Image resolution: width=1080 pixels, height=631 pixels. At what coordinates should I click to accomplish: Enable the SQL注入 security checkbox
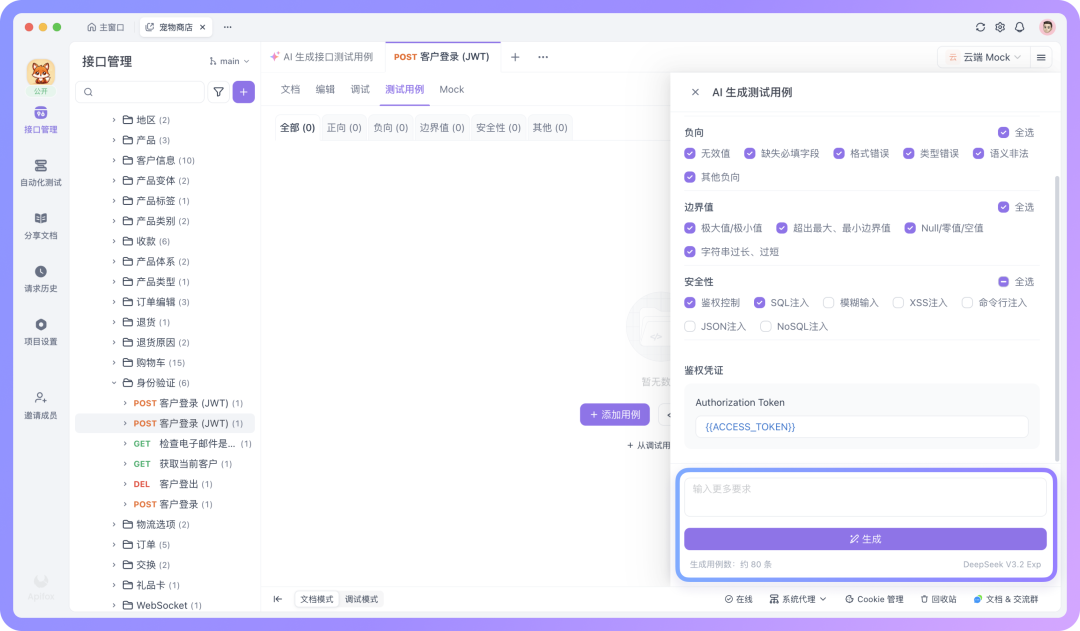tap(759, 302)
